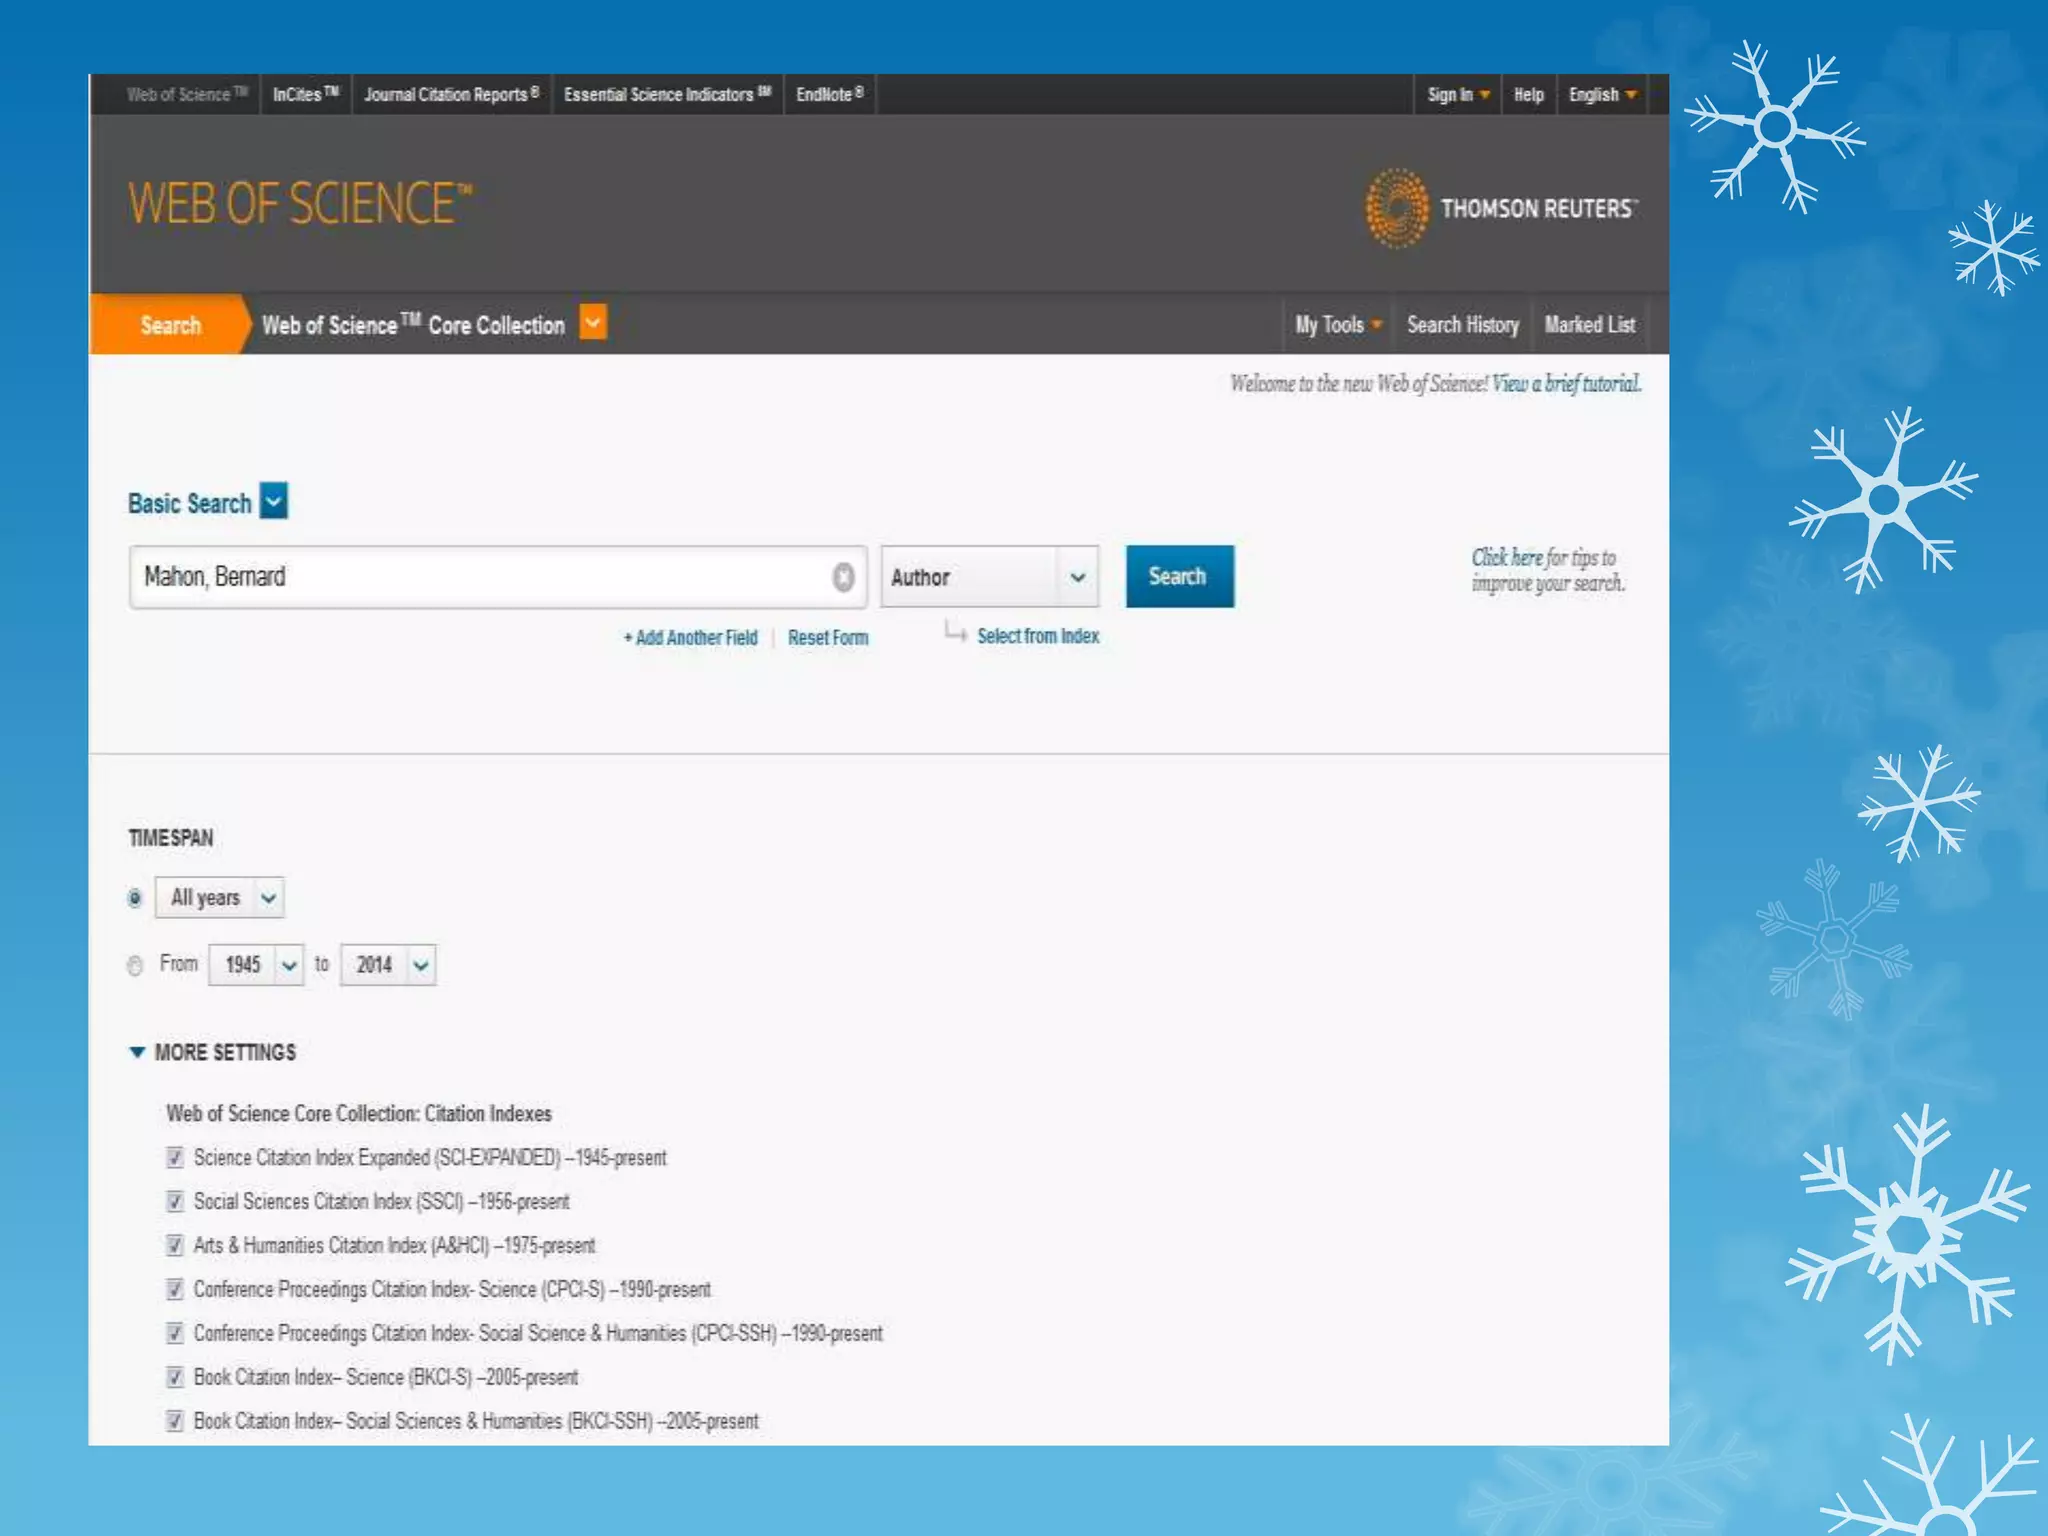Image resolution: width=2048 pixels, height=1536 pixels.
Task: Select the From year range radio button
Action: 135,965
